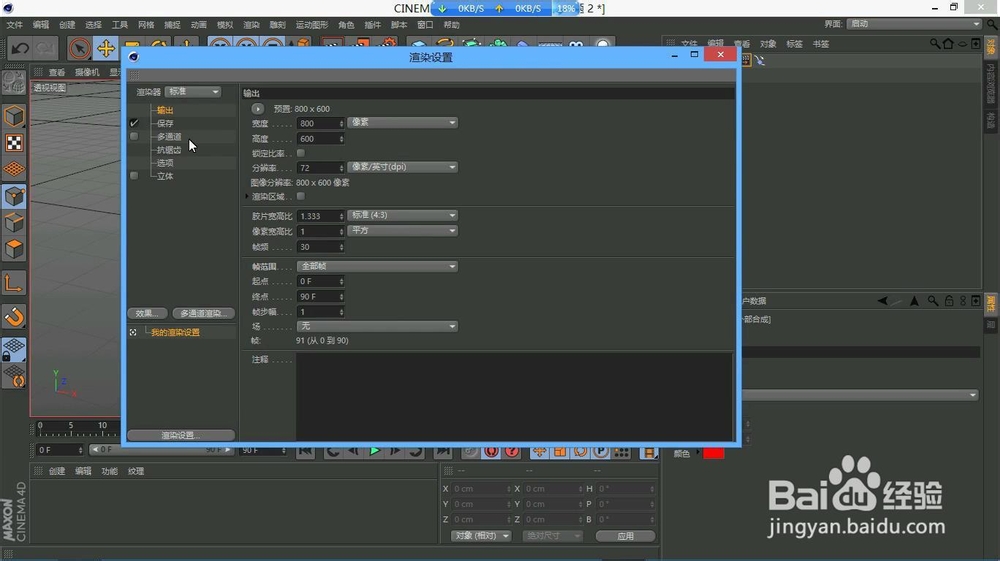Viewport: 1000px width, 561px height.
Task: Enable the 多通道 checkbox
Action: [x=134, y=136]
